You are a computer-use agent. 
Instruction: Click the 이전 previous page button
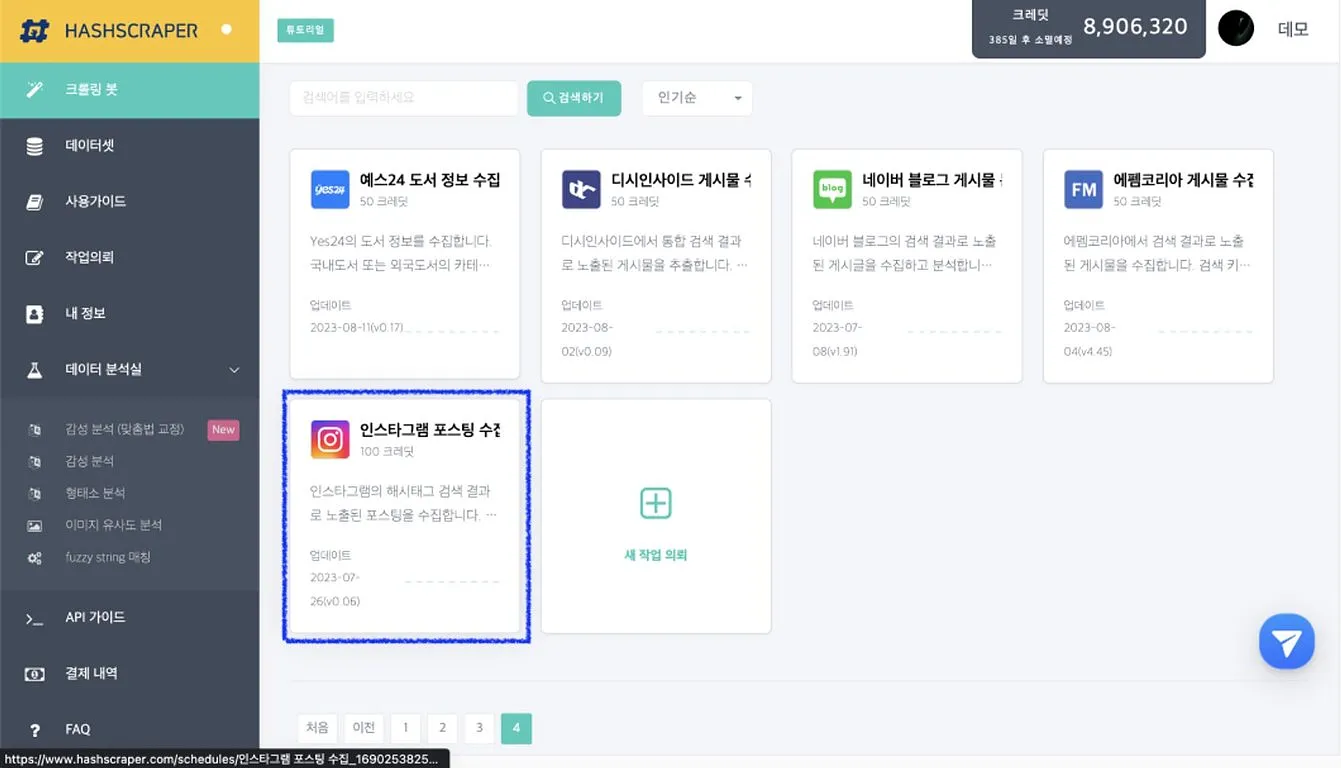(x=364, y=728)
